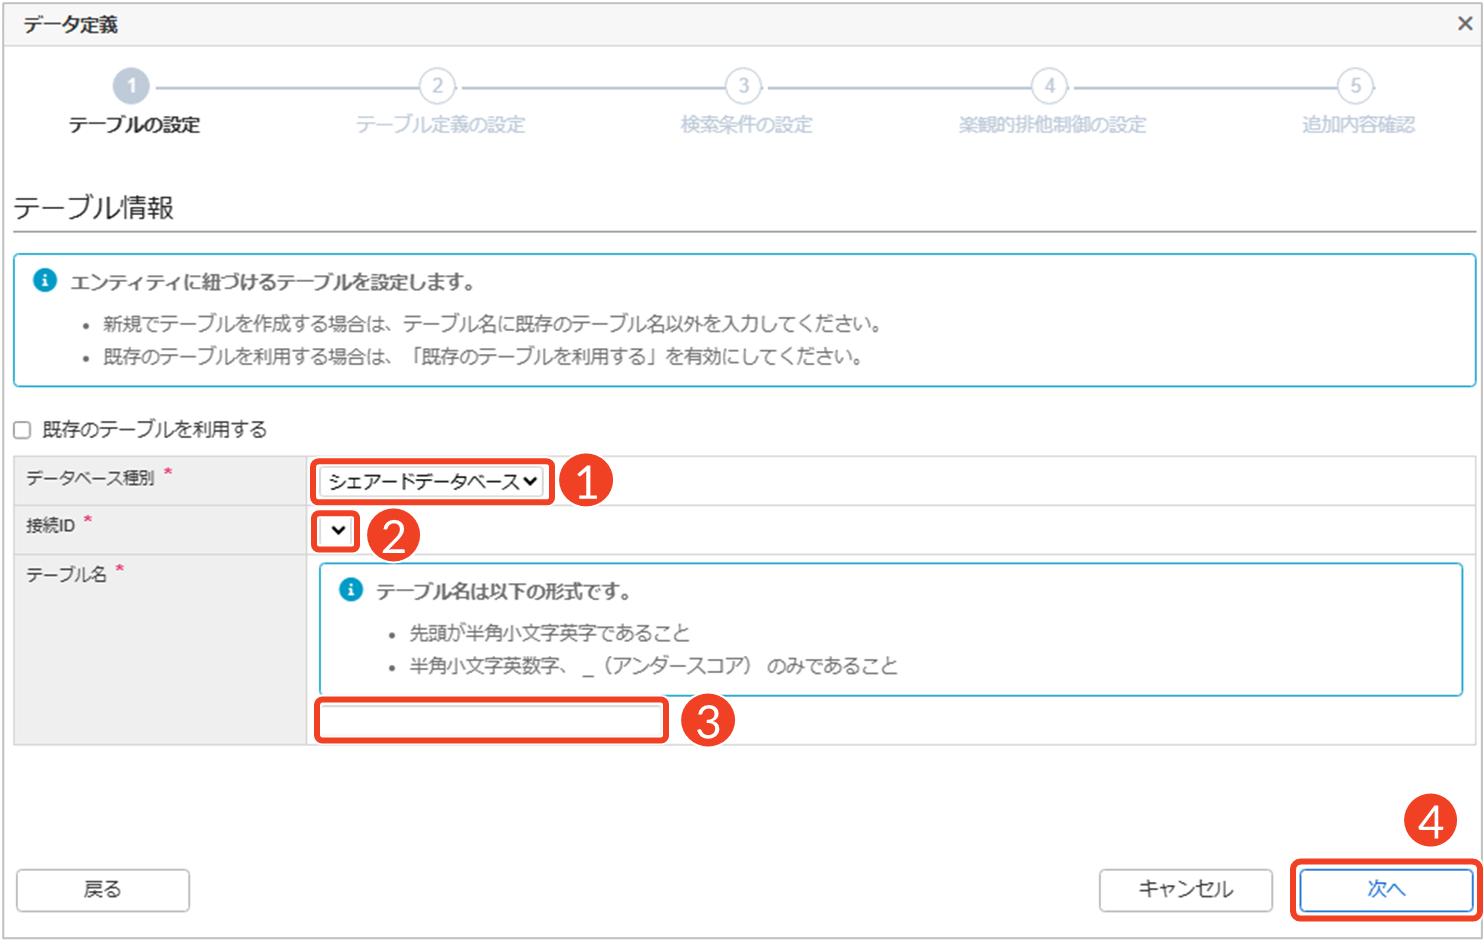Select the 検索条件の設定 step label

(x=746, y=125)
